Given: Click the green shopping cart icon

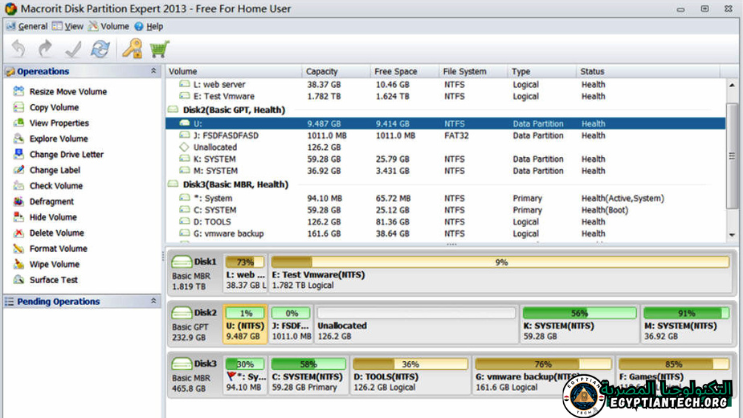Looking at the screenshot, I should pyautogui.click(x=159, y=49).
